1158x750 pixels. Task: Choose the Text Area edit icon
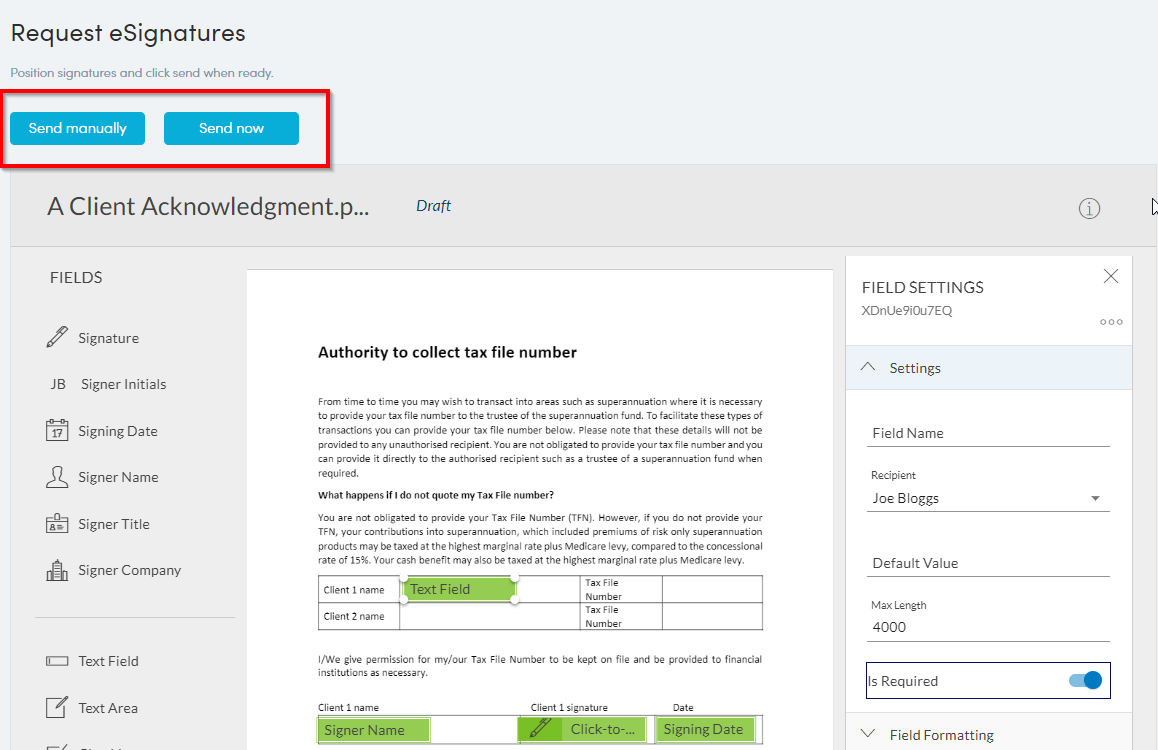click(57, 708)
